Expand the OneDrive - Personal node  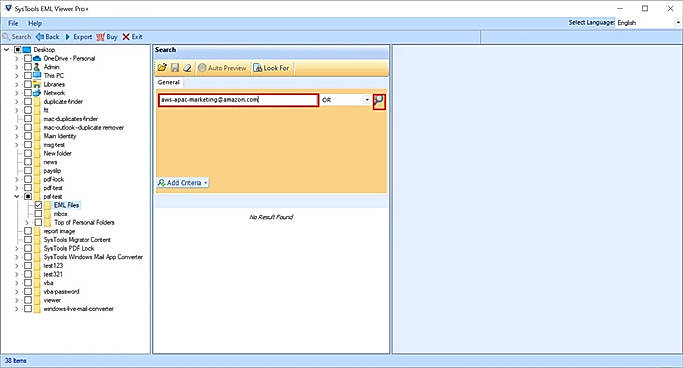click(x=17, y=58)
